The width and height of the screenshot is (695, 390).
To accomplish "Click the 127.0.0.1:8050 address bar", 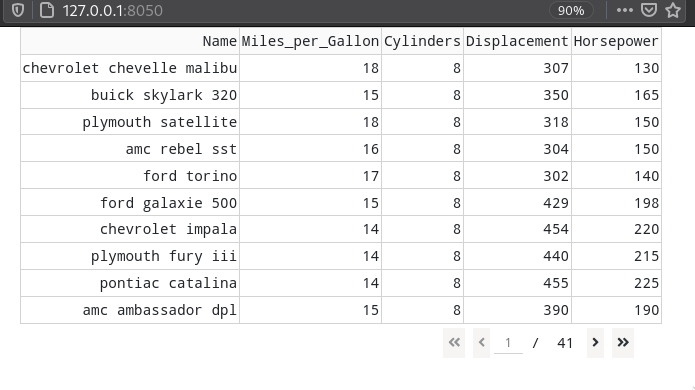I will click(x=113, y=10).
